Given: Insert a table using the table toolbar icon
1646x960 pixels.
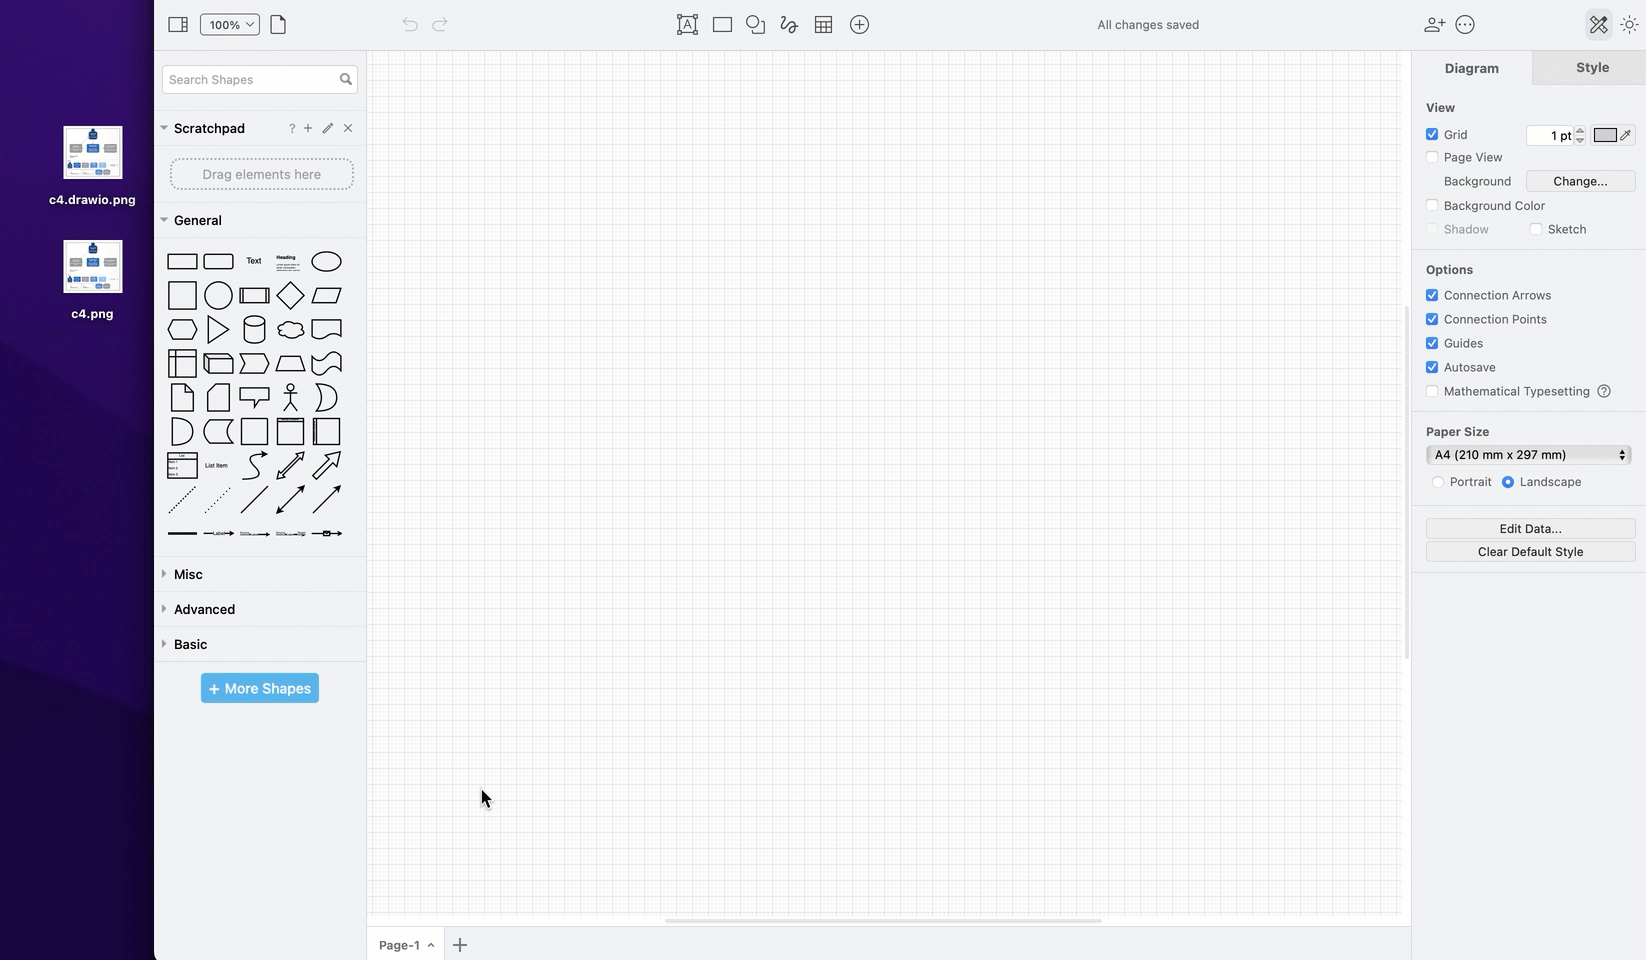Looking at the screenshot, I should click(823, 24).
